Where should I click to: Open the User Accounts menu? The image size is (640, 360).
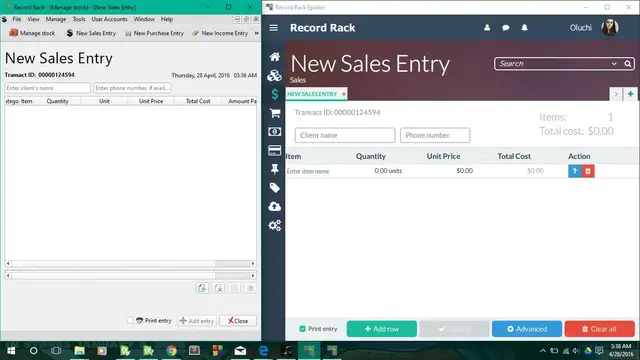coord(109,19)
